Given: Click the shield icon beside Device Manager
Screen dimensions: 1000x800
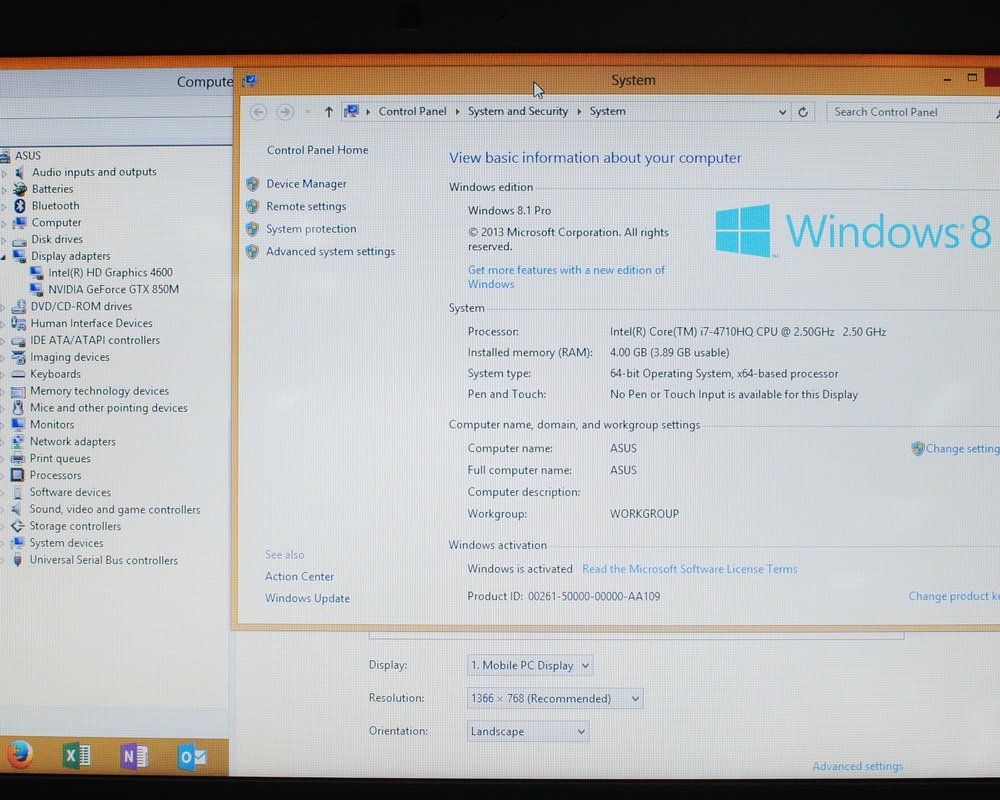Looking at the screenshot, I should click(x=253, y=184).
